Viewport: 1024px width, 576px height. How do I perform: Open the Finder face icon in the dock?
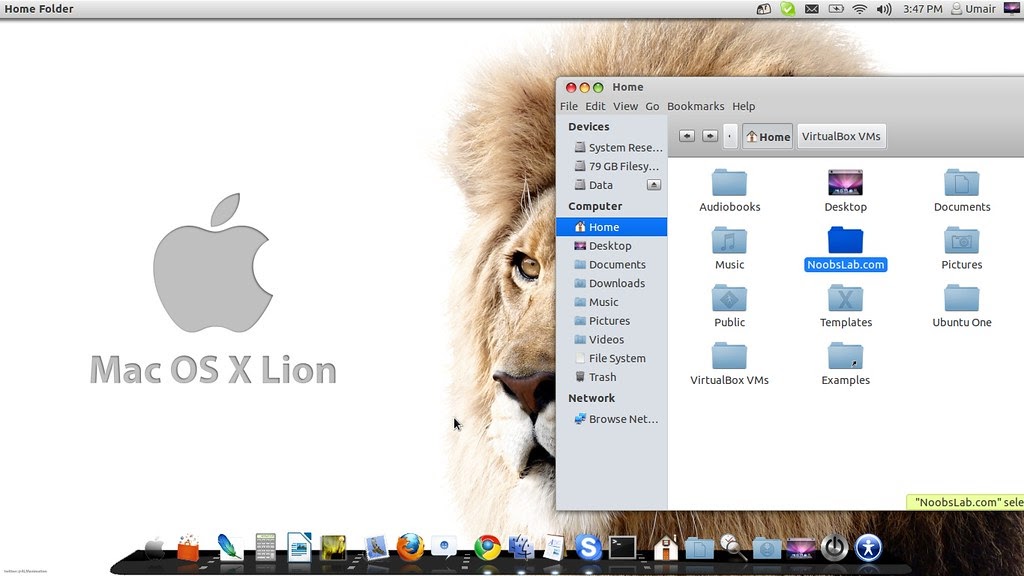coord(521,547)
